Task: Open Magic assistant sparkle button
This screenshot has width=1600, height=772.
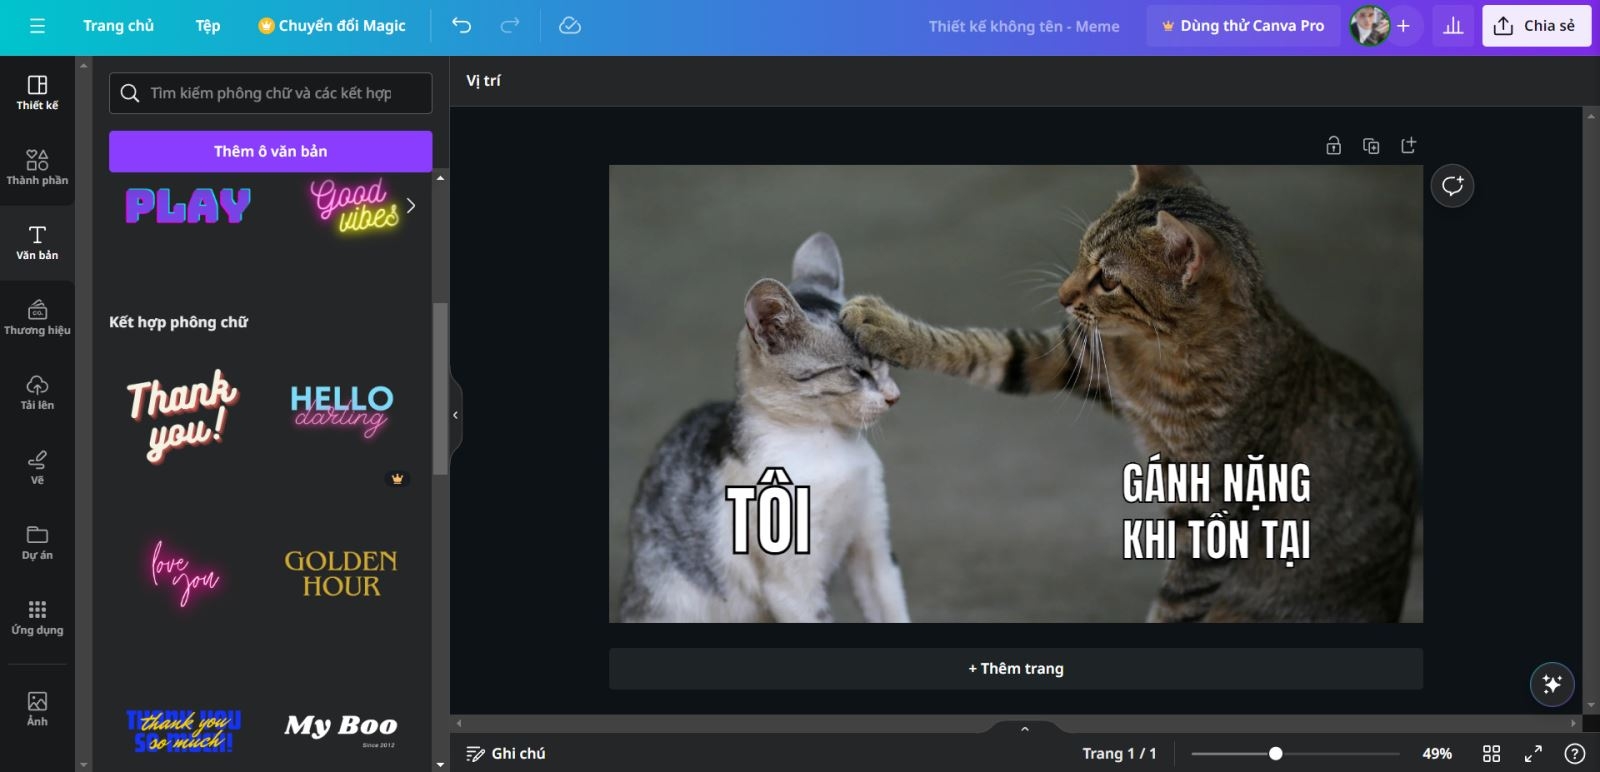Action: click(x=1552, y=684)
